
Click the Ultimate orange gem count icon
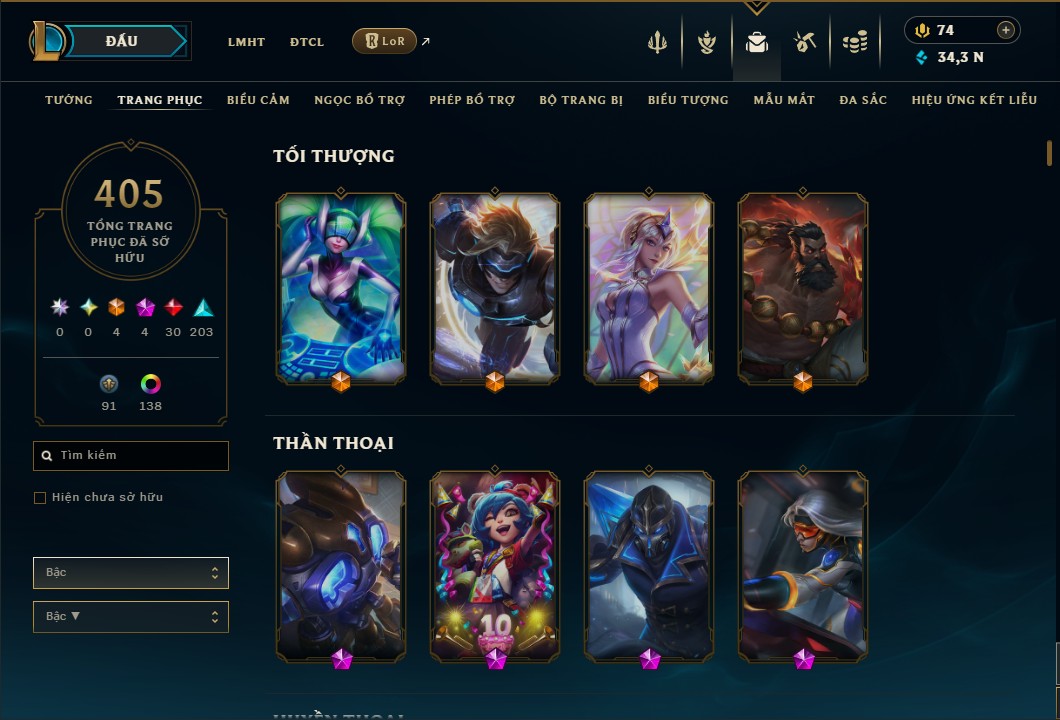[116, 308]
